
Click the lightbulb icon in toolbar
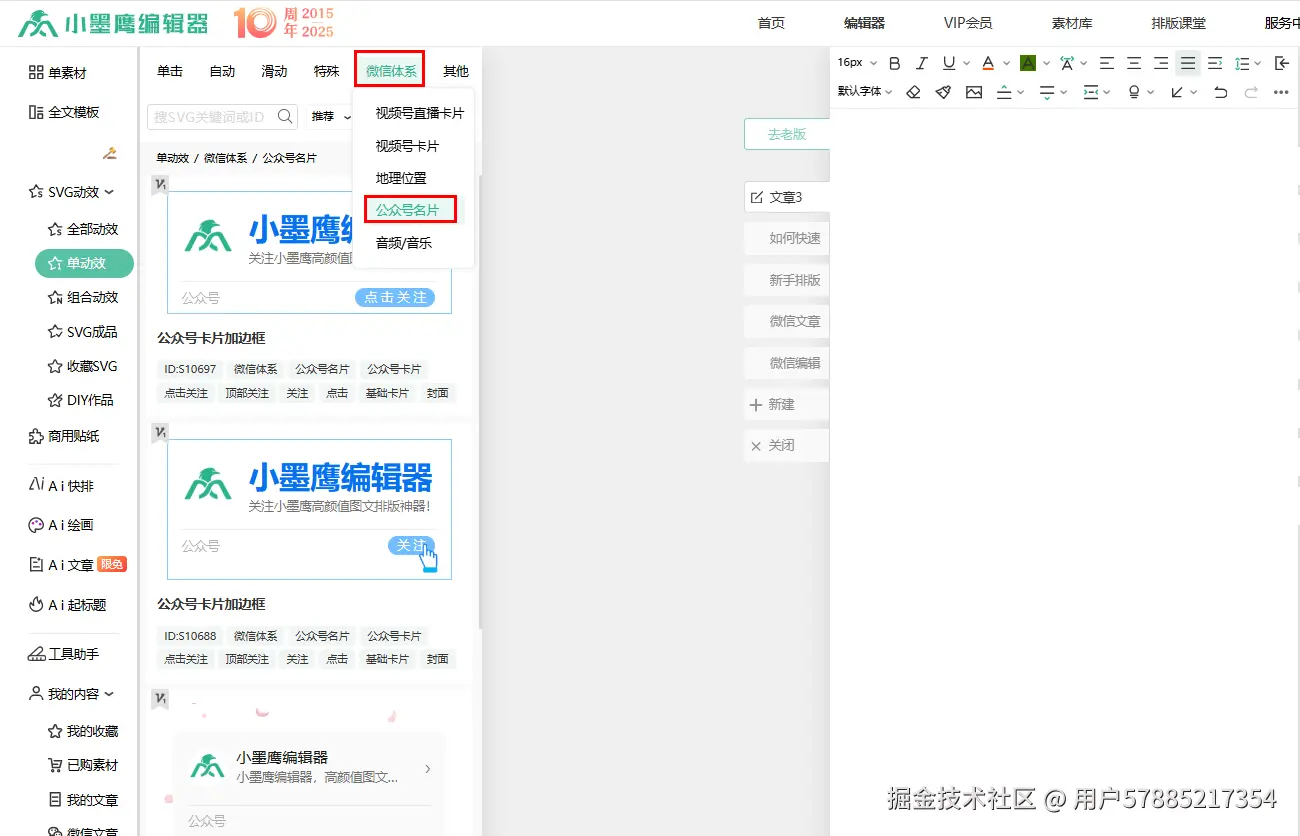pyautogui.click(x=1134, y=92)
